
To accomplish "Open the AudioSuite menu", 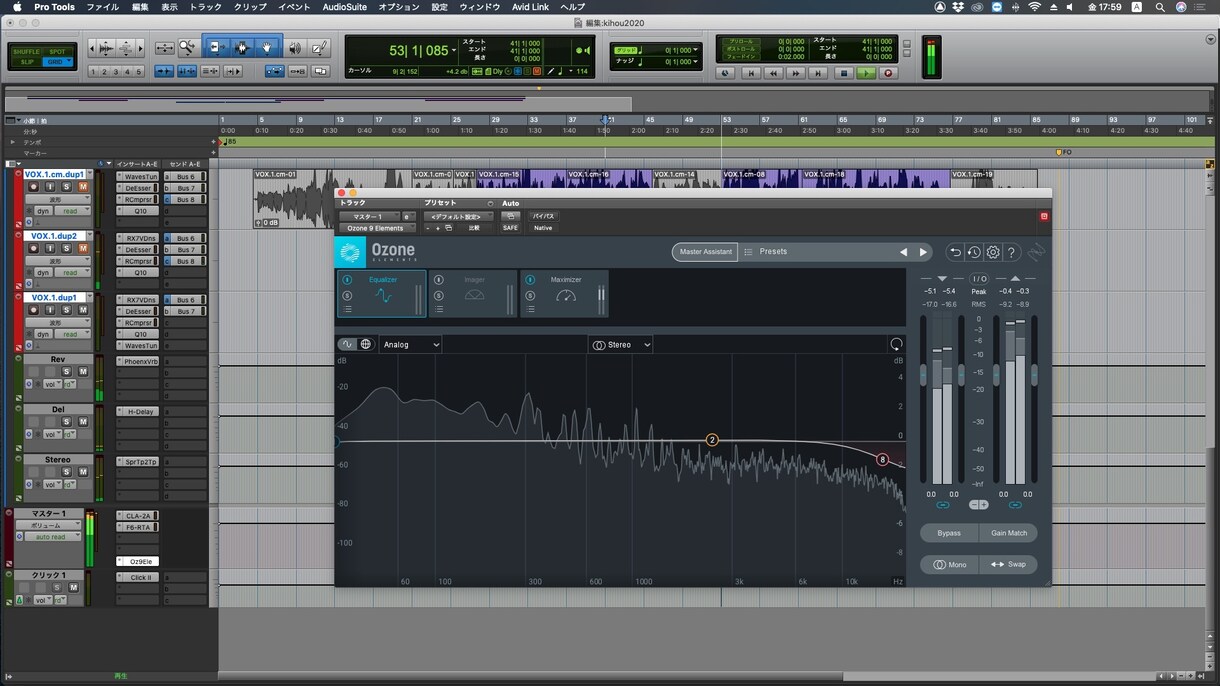I will tap(344, 7).
